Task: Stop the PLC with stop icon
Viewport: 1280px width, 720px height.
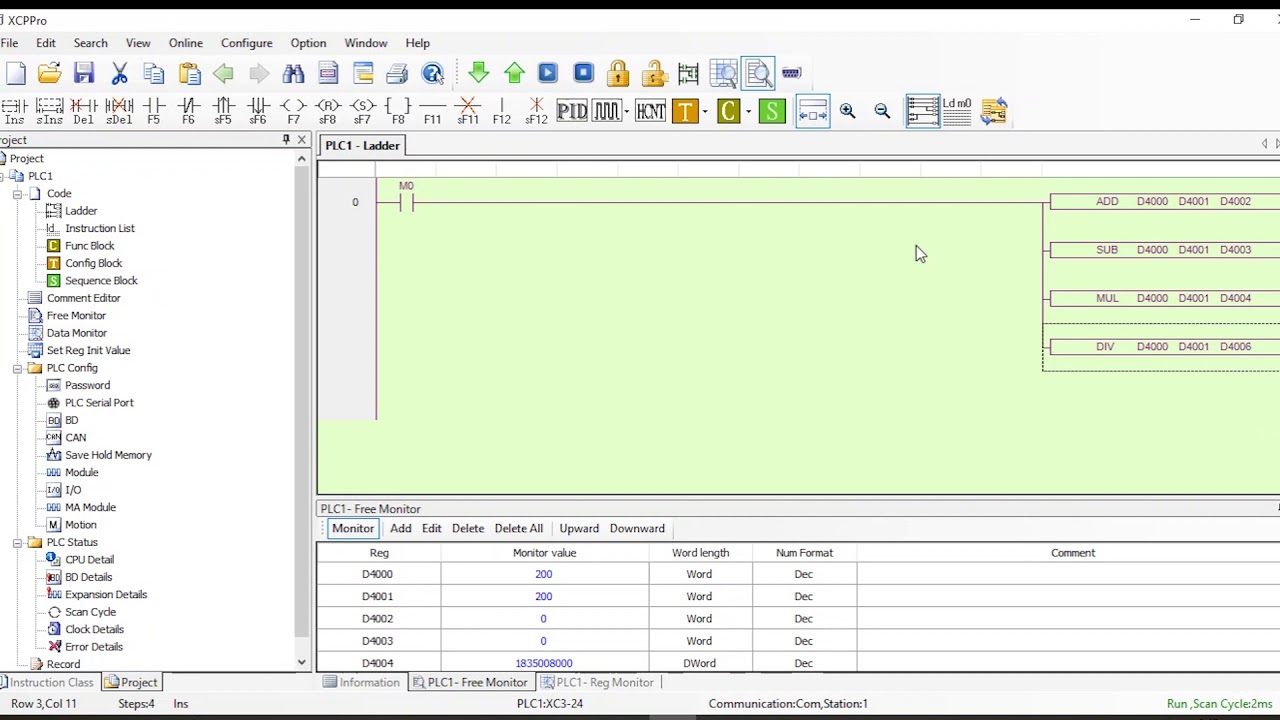Action: click(583, 73)
